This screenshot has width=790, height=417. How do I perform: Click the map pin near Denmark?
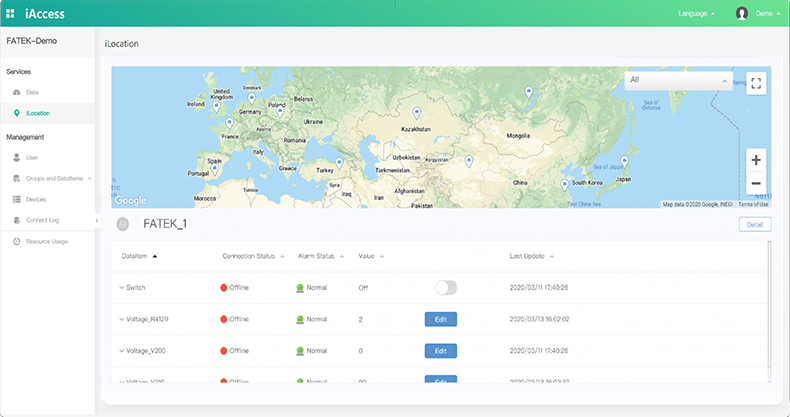251,98
